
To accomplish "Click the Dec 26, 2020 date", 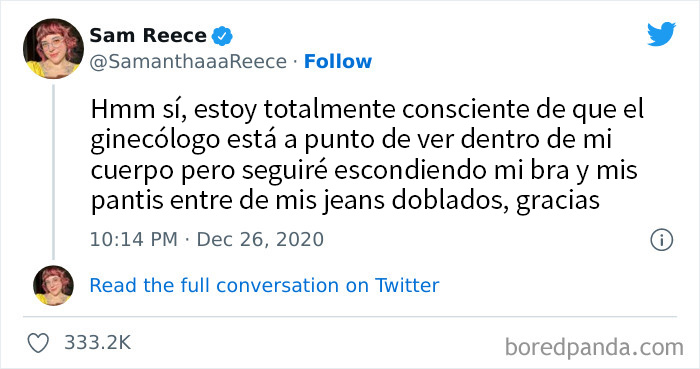I will tap(260, 240).
